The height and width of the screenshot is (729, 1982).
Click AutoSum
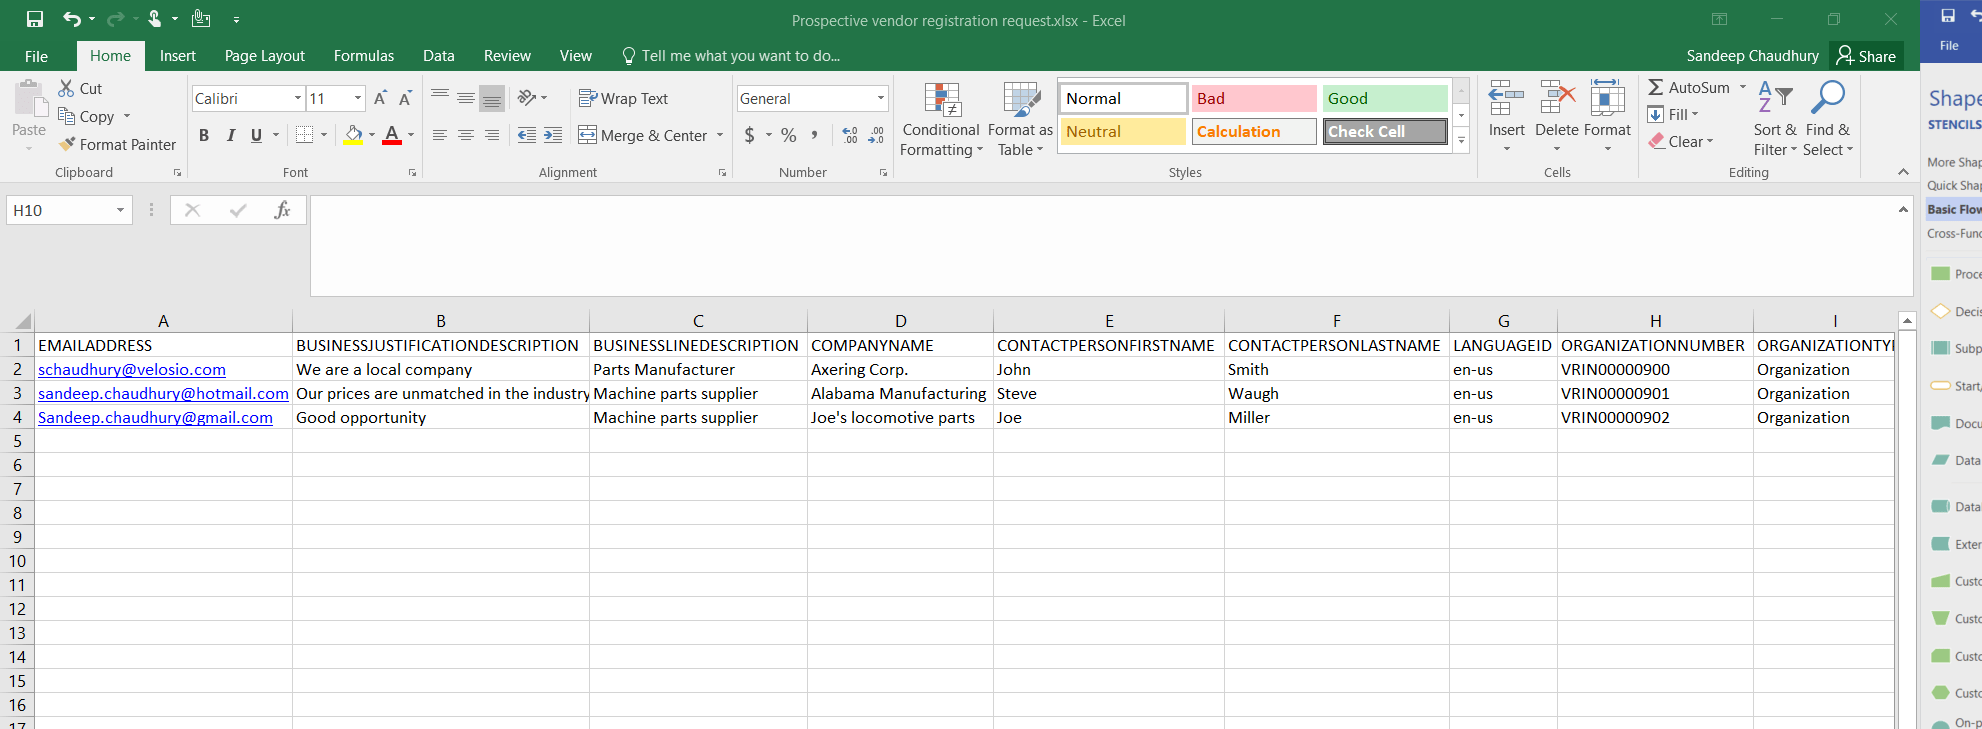tap(1689, 88)
